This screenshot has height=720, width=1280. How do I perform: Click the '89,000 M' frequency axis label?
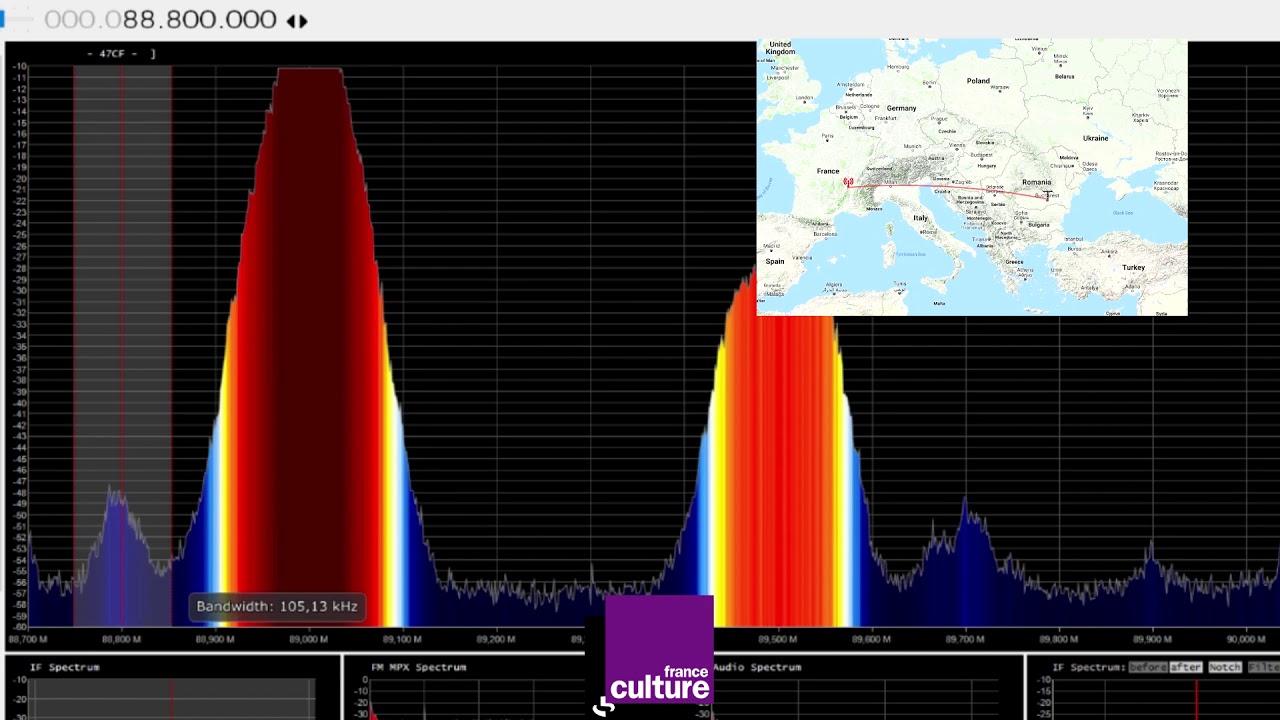coord(308,639)
